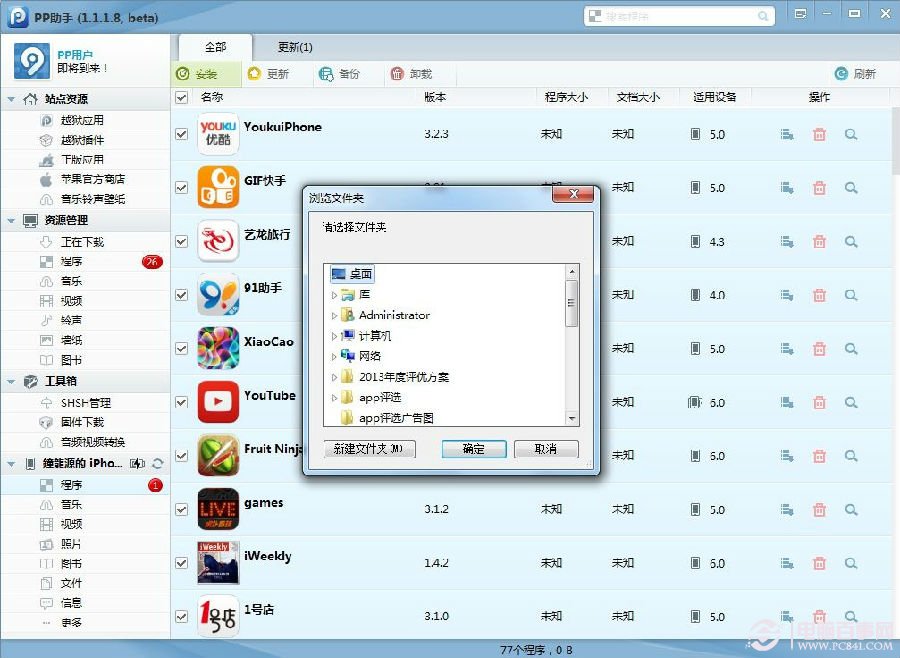Click the magnifier icon in games row
The width and height of the screenshot is (900, 658).
[851, 509]
